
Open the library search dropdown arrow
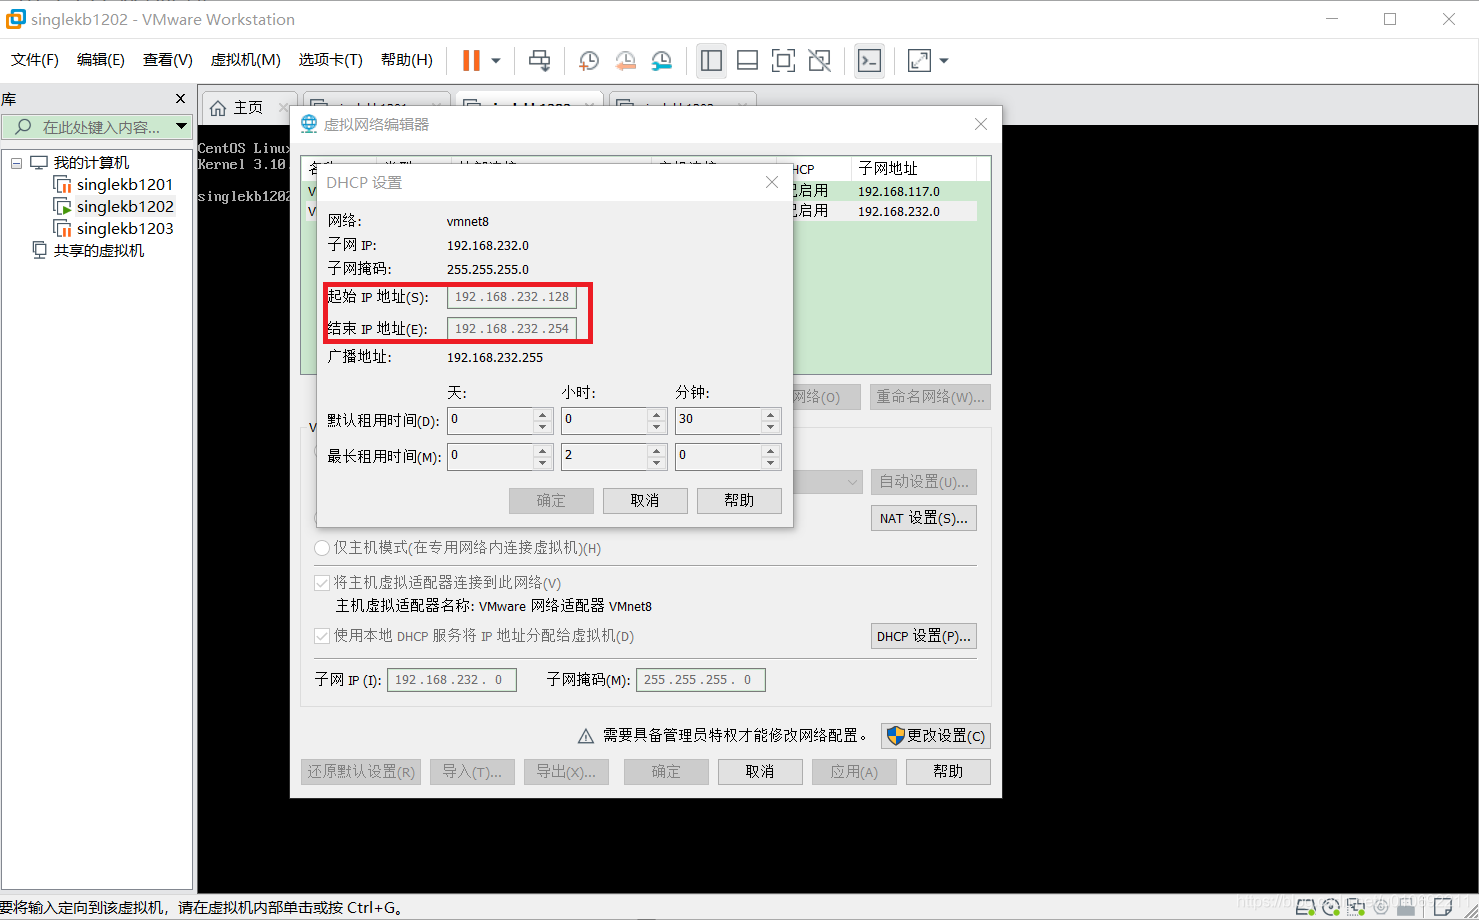pyautogui.click(x=181, y=127)
